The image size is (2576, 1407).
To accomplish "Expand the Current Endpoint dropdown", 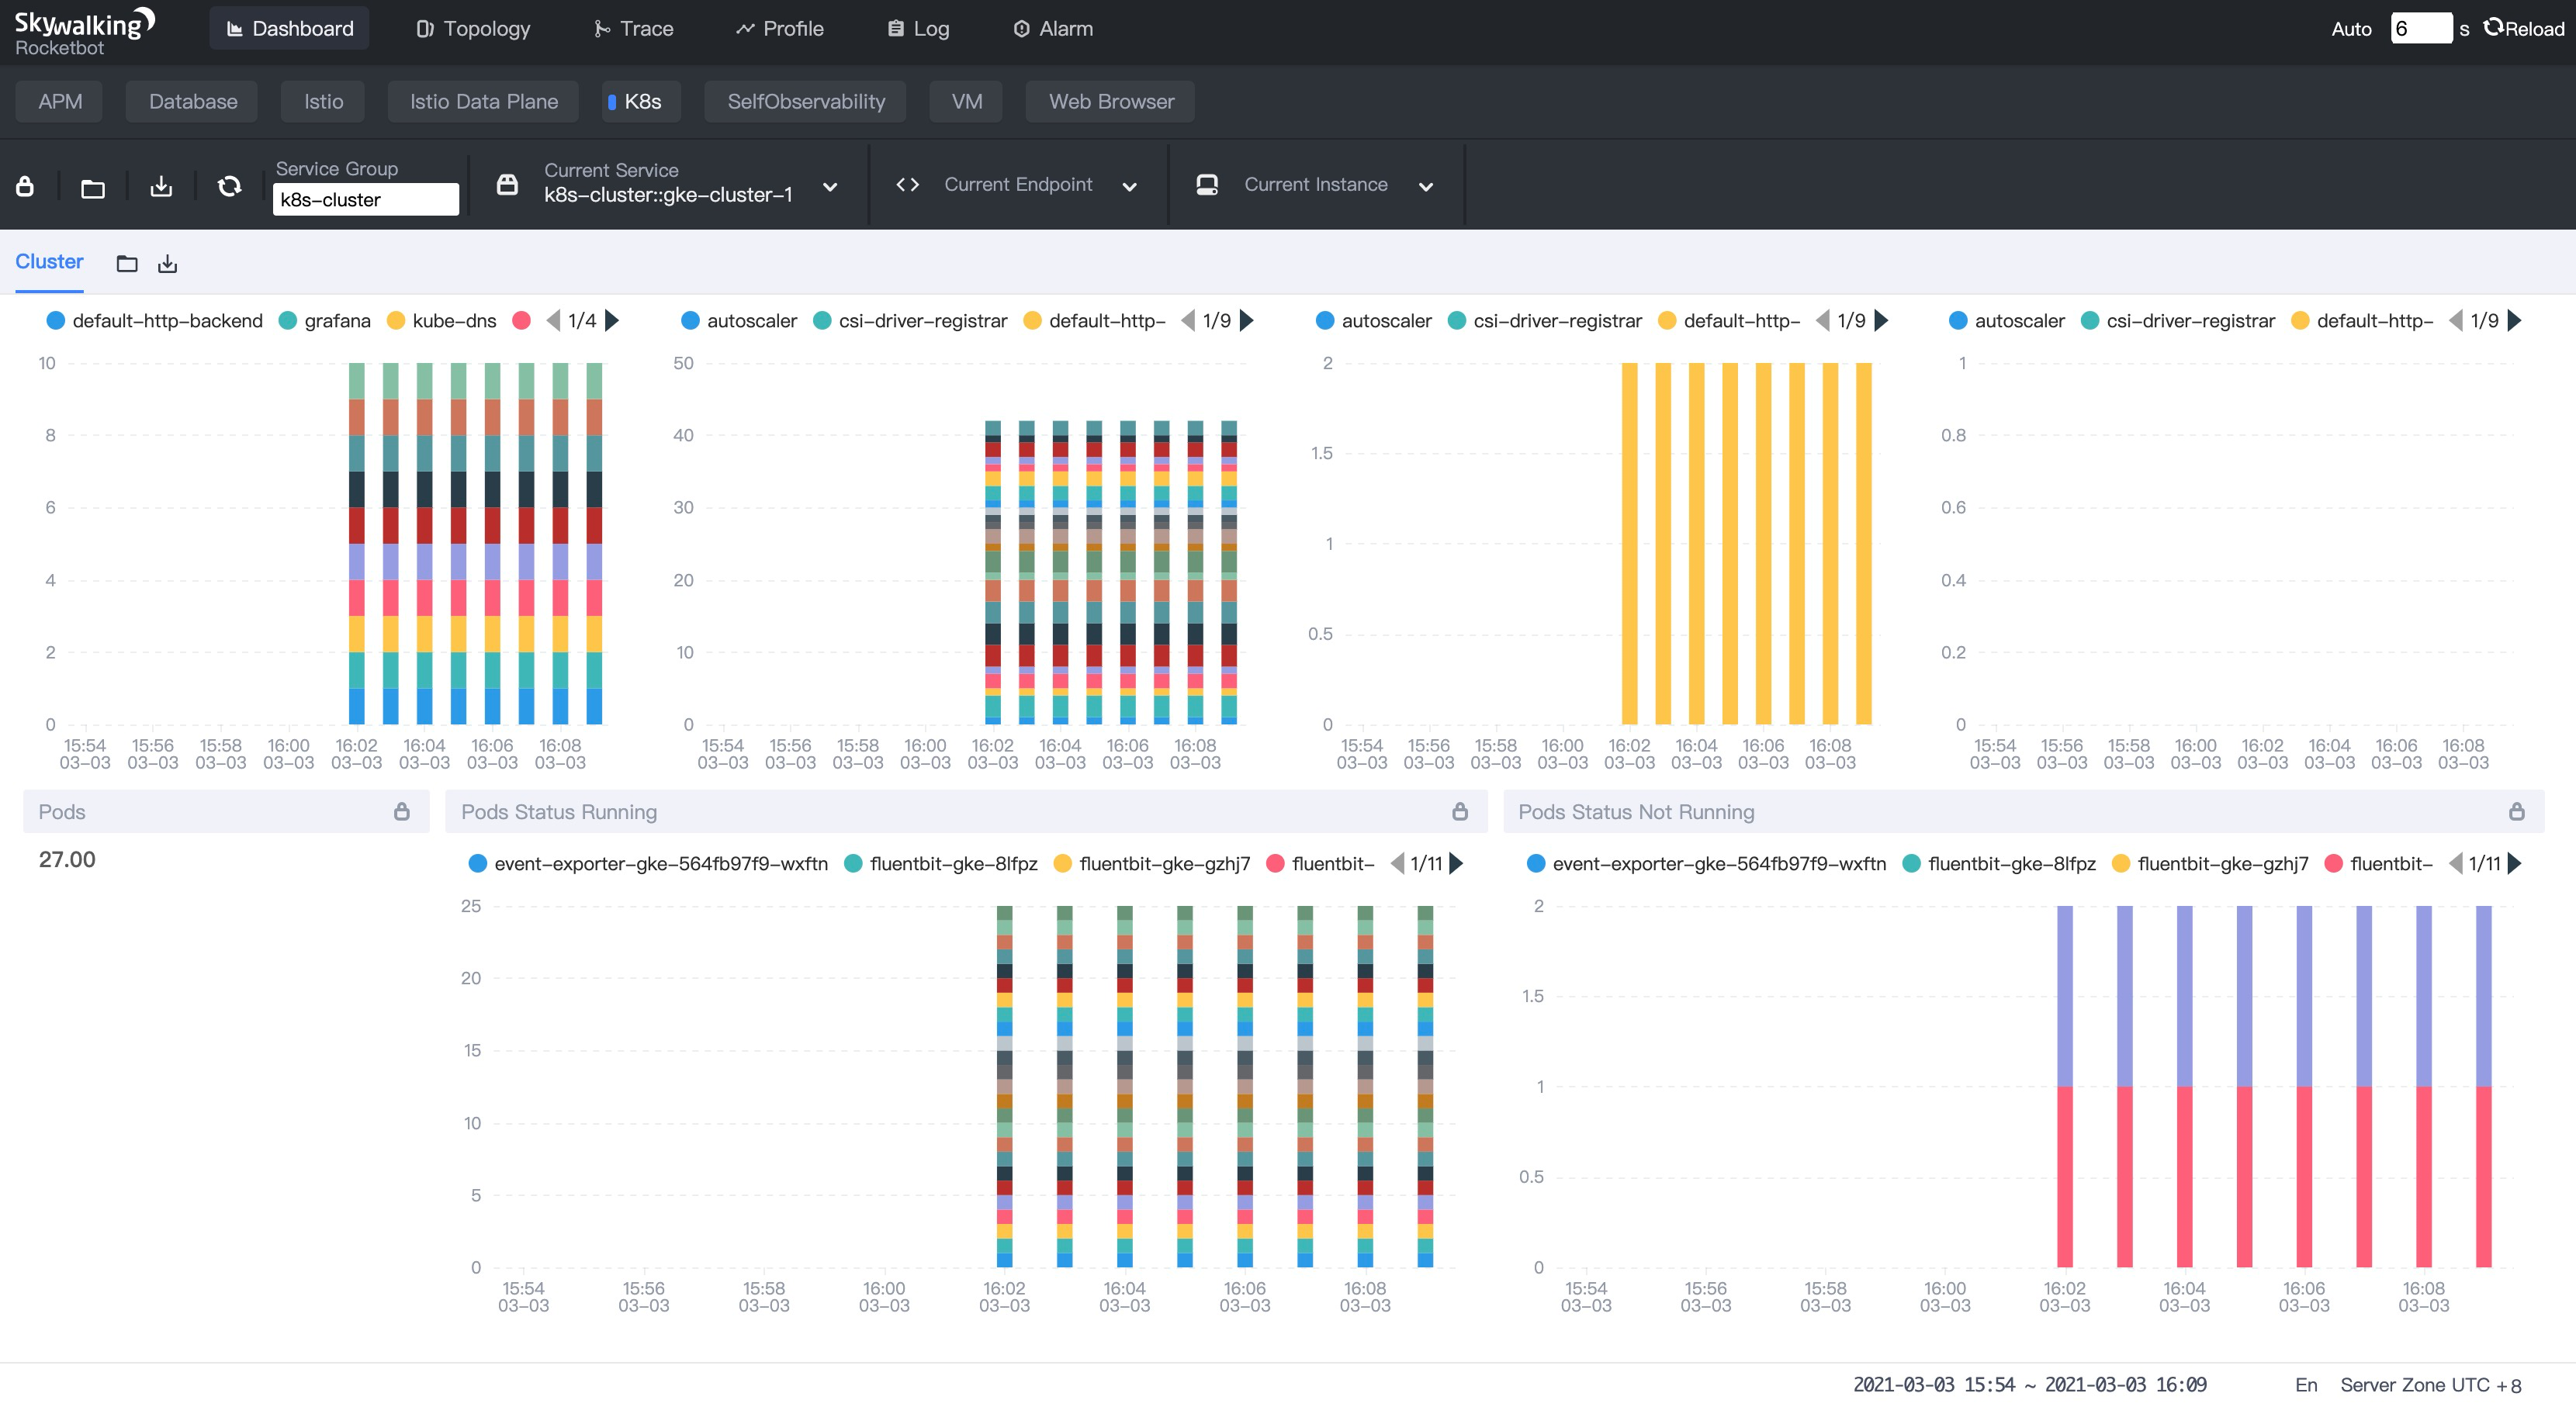I will coord(1129,186).
